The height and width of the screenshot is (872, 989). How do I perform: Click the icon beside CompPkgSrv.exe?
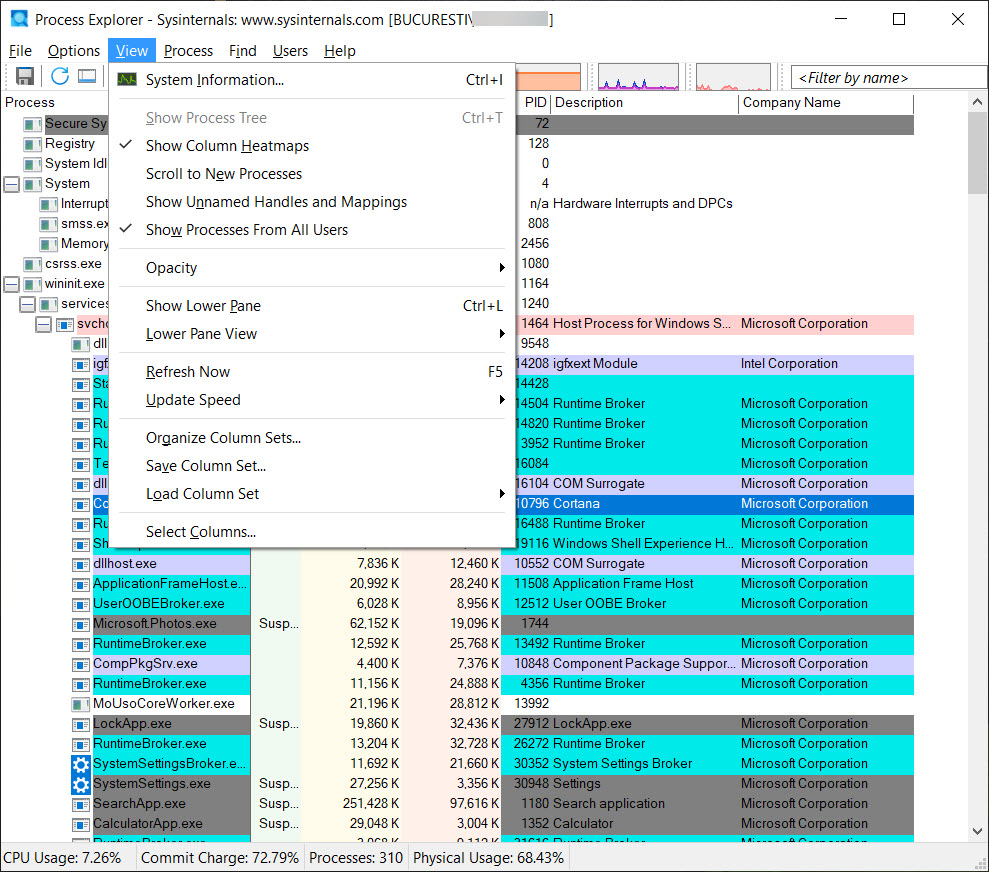click(81, 664)
